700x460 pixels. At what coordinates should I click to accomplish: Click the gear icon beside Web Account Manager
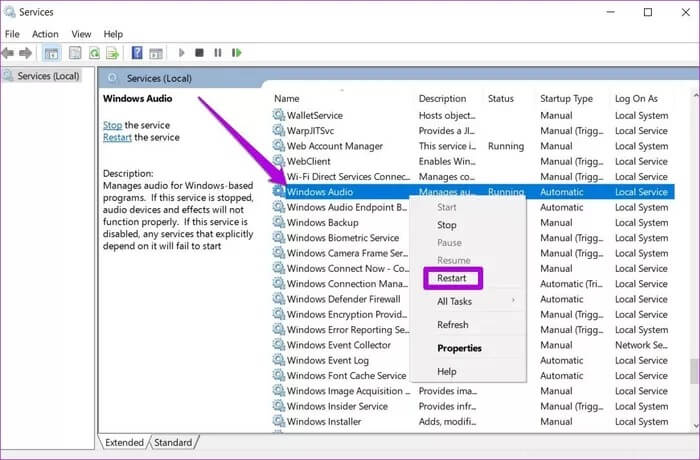[279, 146]
